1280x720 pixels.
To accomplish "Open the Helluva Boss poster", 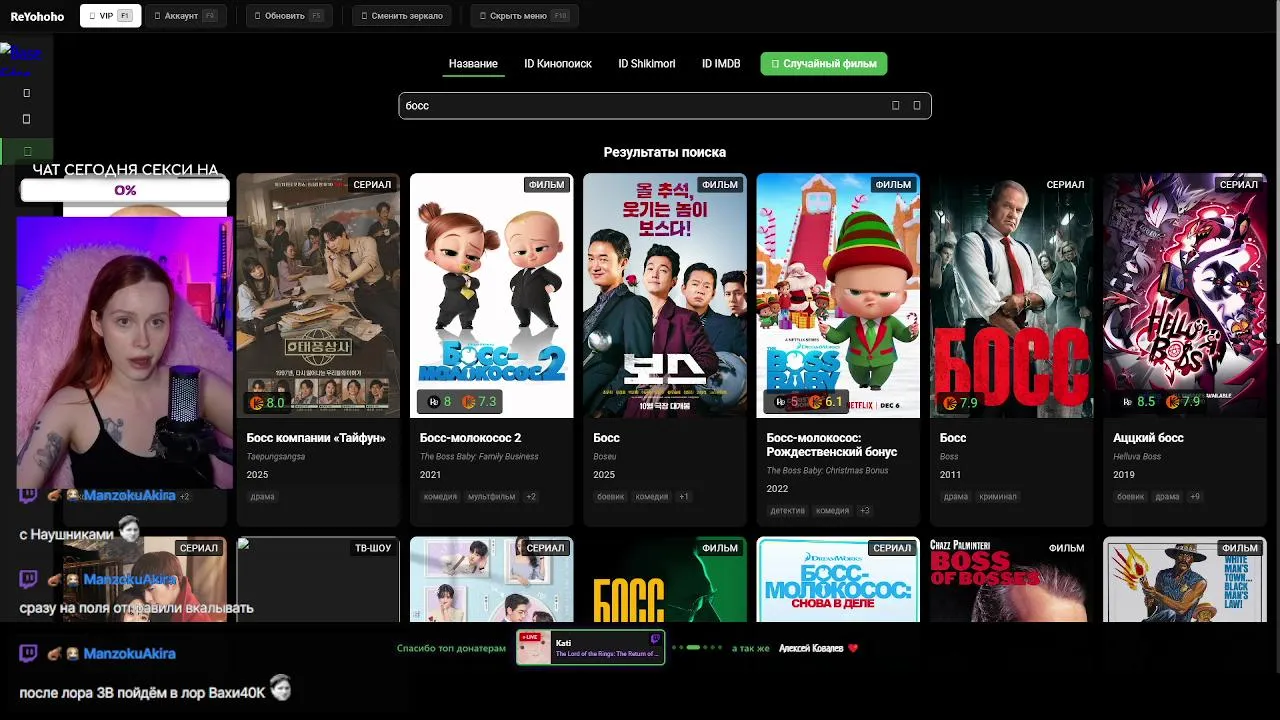I will (x=1184, y=295).
